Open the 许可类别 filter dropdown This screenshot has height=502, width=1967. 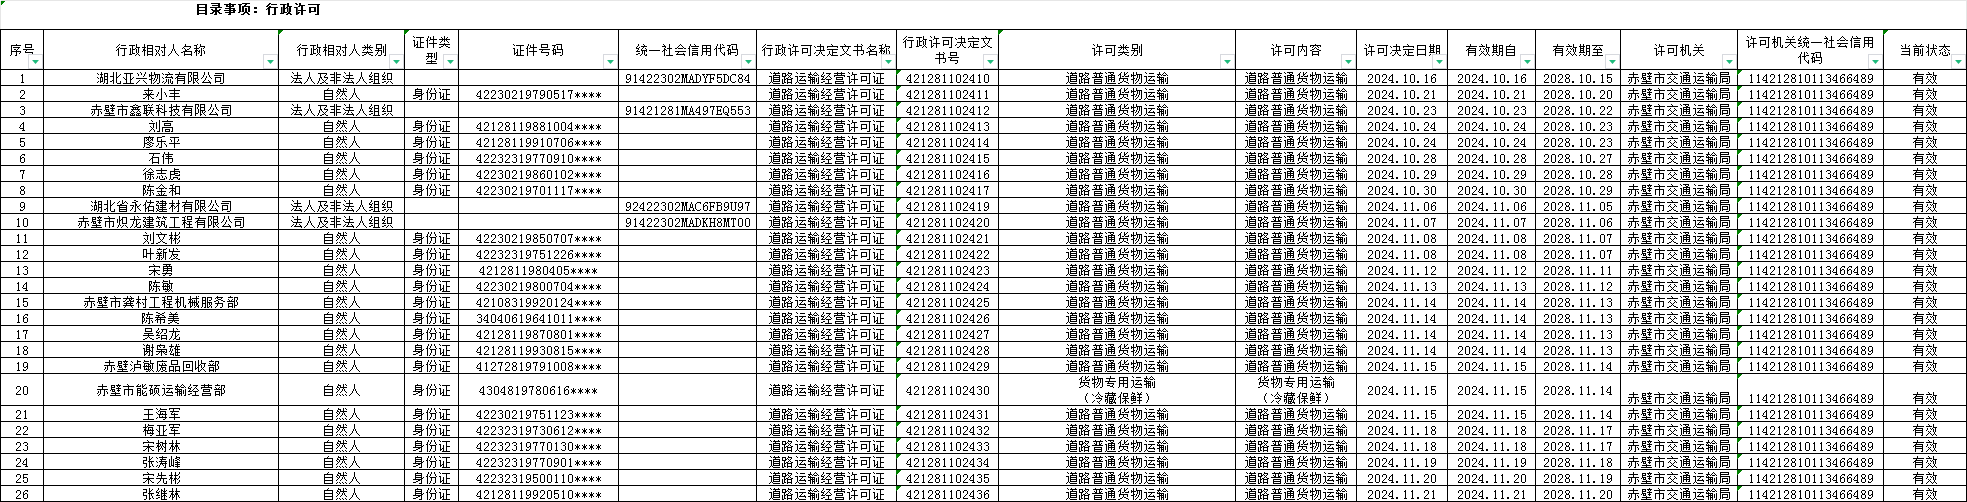(1227, 62)
